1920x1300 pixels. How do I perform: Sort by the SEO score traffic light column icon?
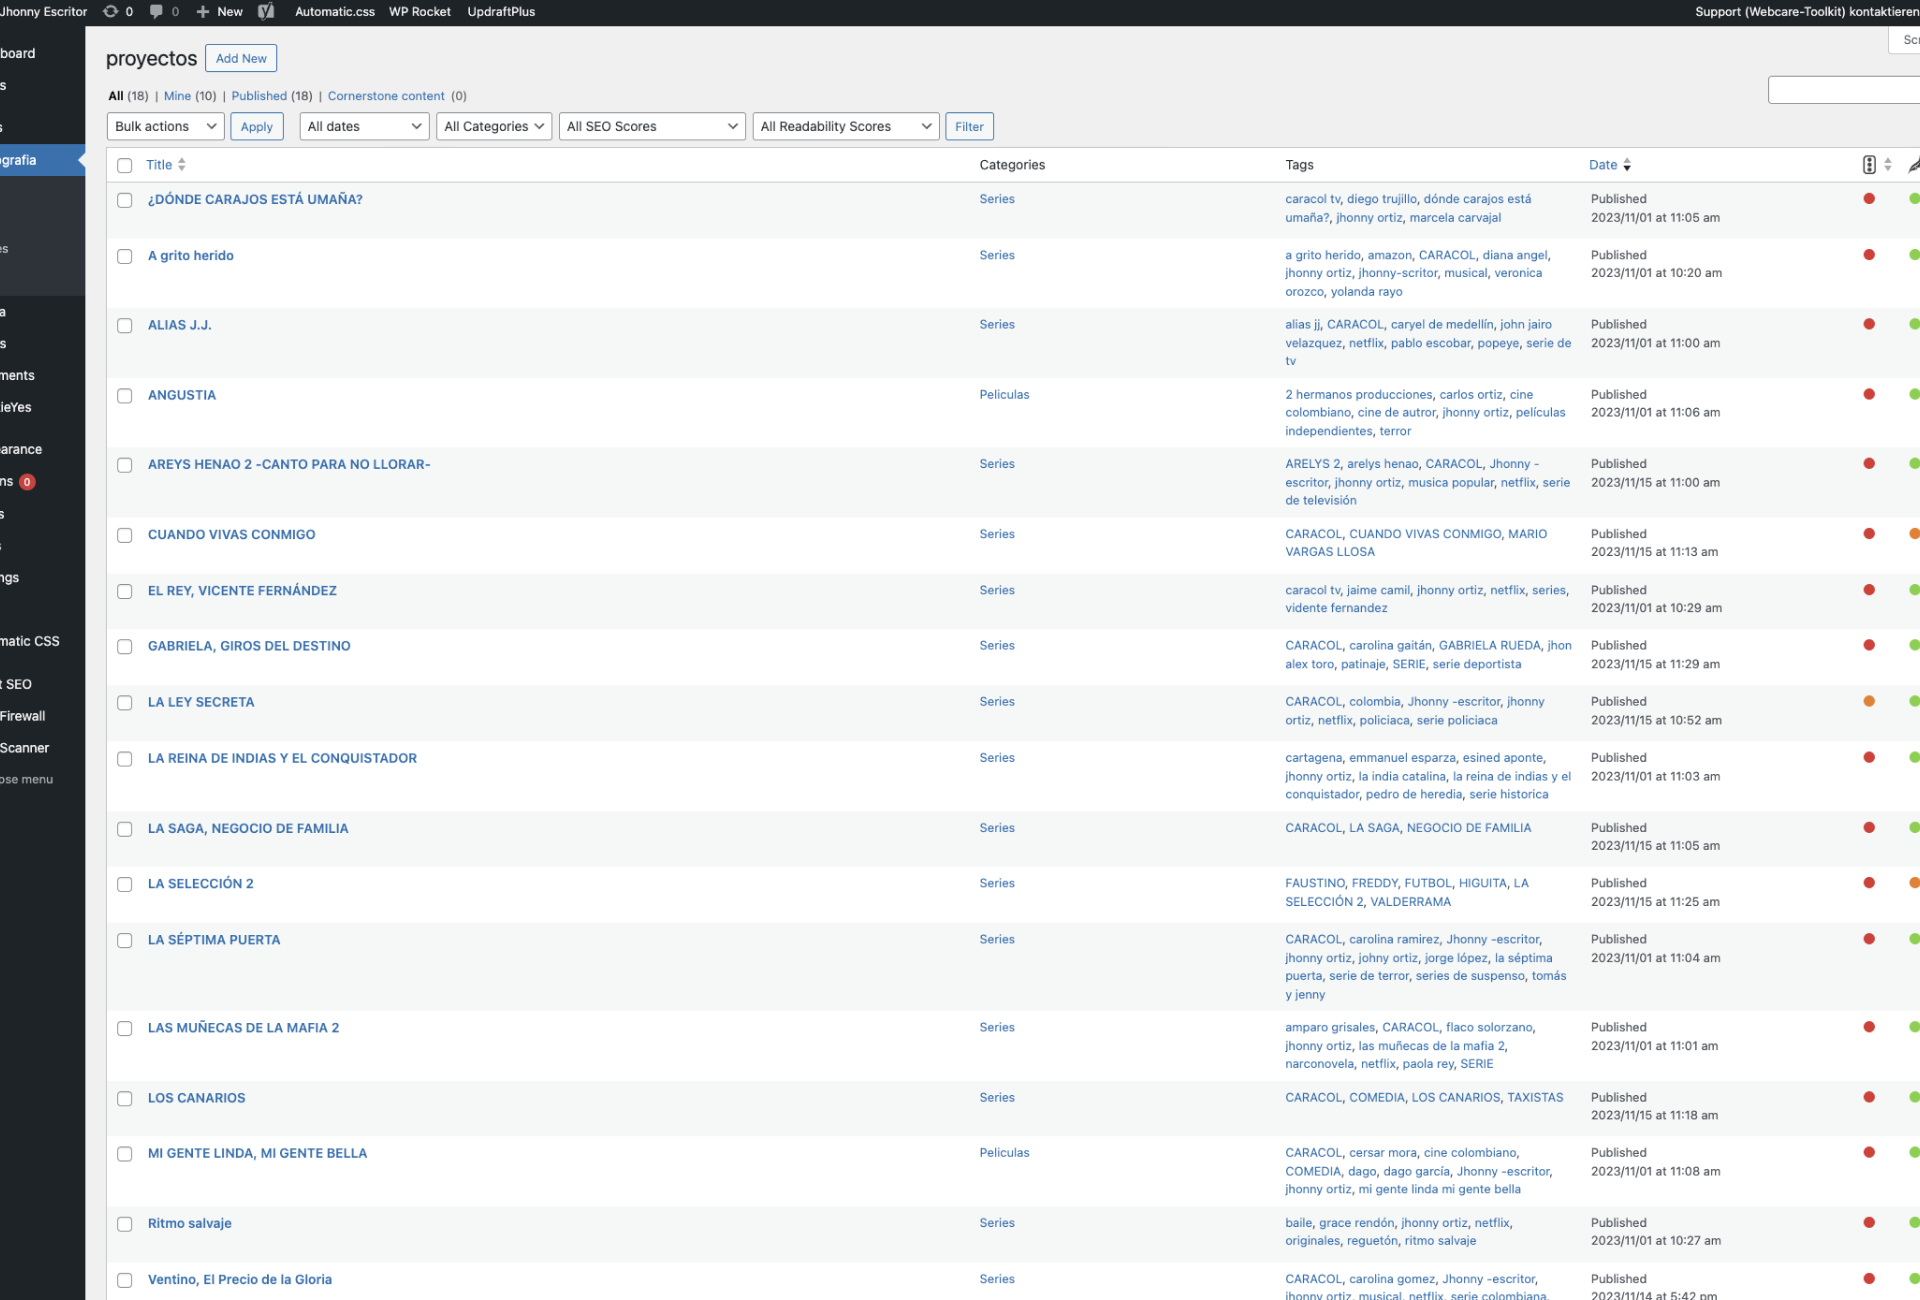pyautogui.click(x=1869, y=165)
